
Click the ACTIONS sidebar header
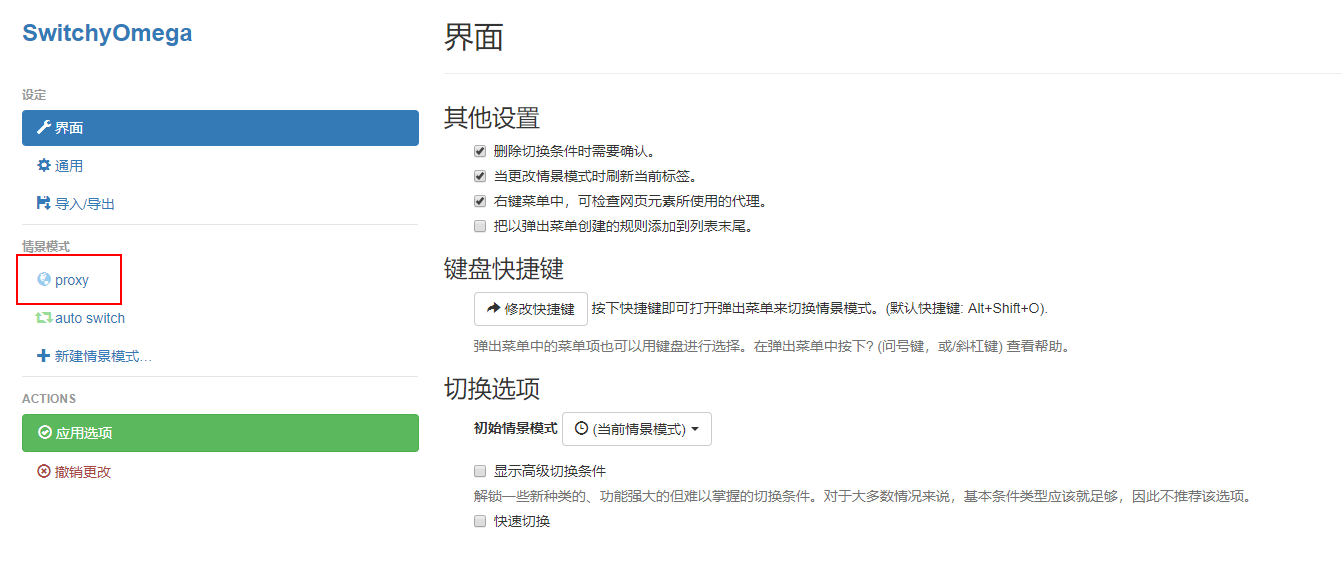coord(49,398)
